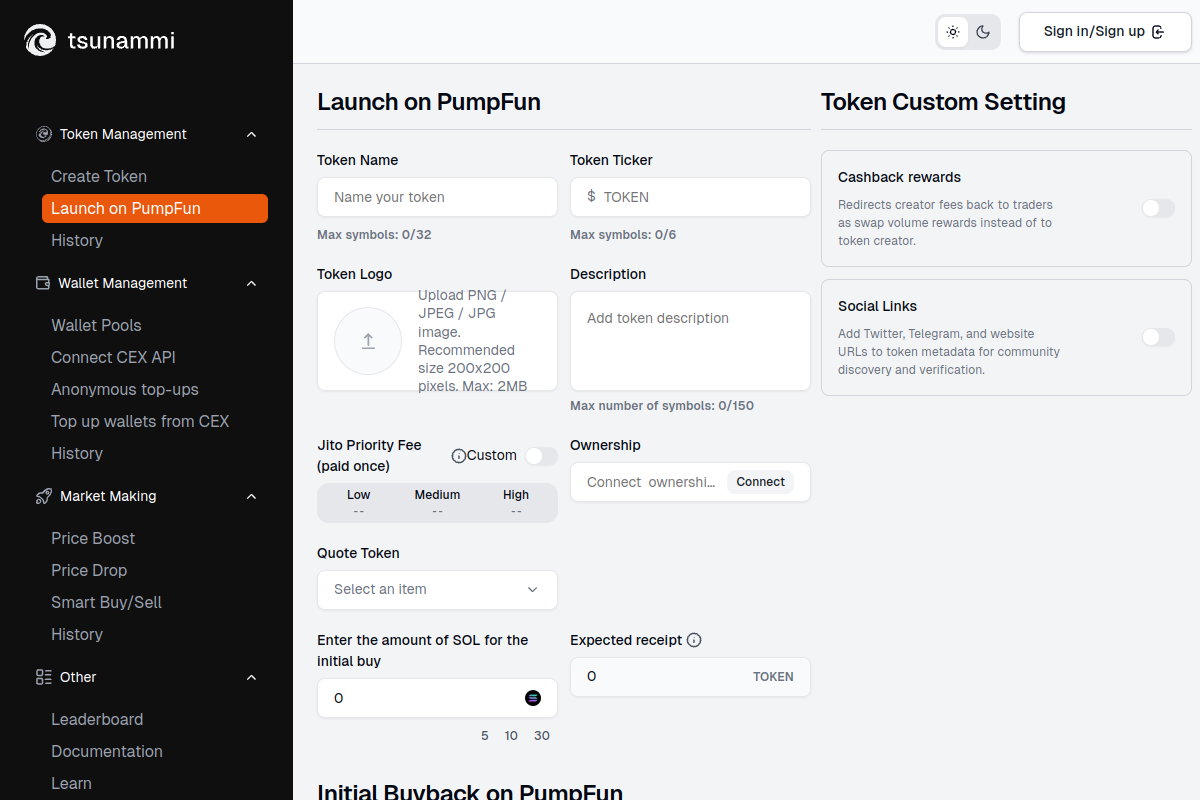Screen dimensions: 1200x800
Task: Click 'Max number of symbols: 0/150' text
Action: 662,406
